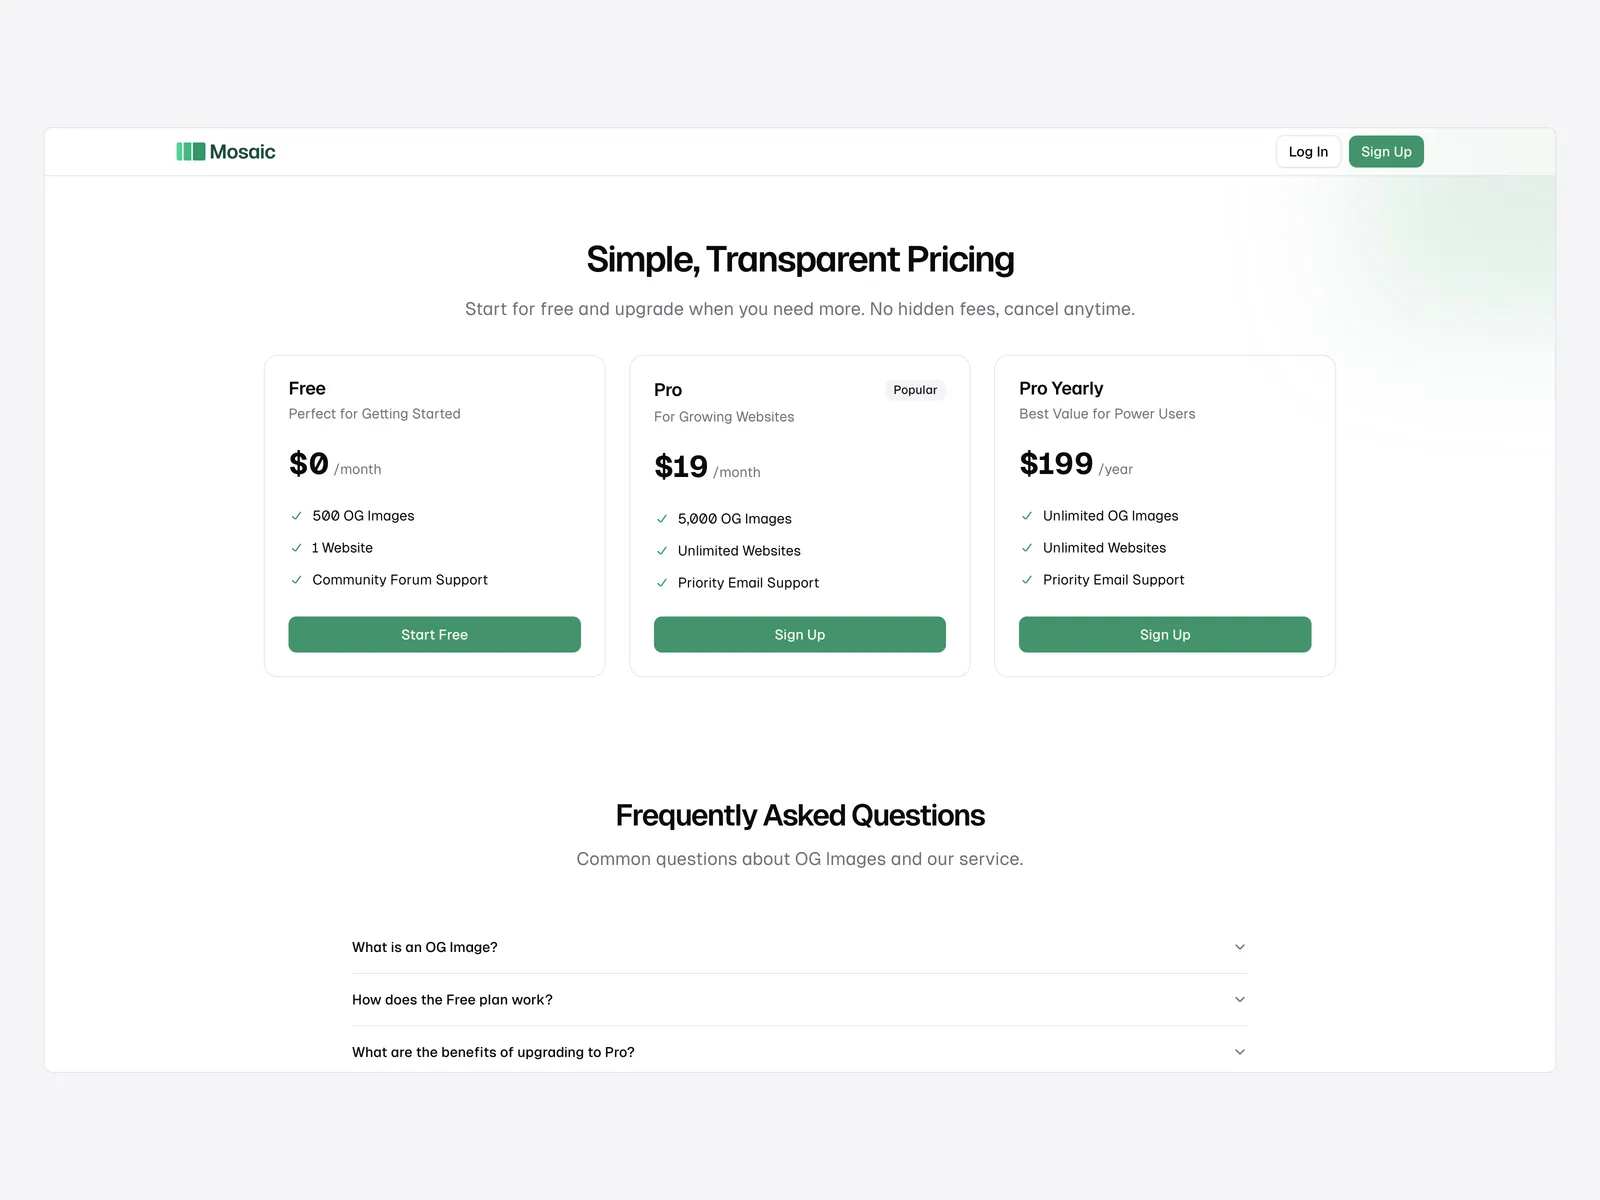Screen dimensions: 1600x1200
Task: Click the Mosaic logo icon
Action: [190, 152]
